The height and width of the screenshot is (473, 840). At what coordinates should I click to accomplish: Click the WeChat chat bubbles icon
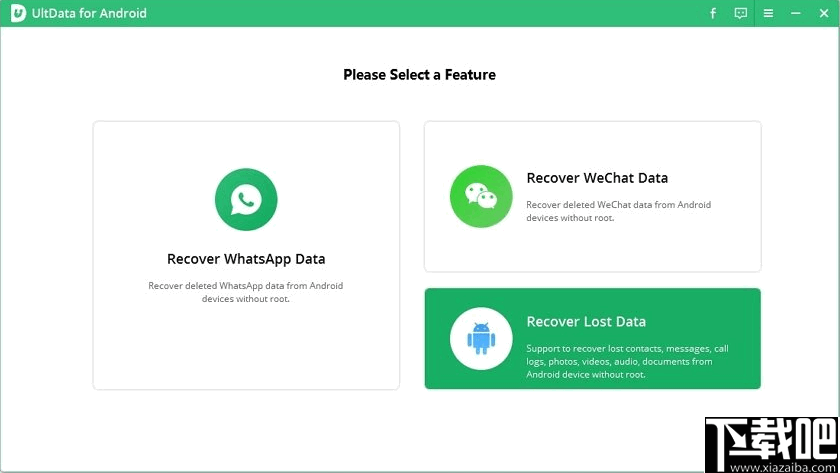click(481, 196)
